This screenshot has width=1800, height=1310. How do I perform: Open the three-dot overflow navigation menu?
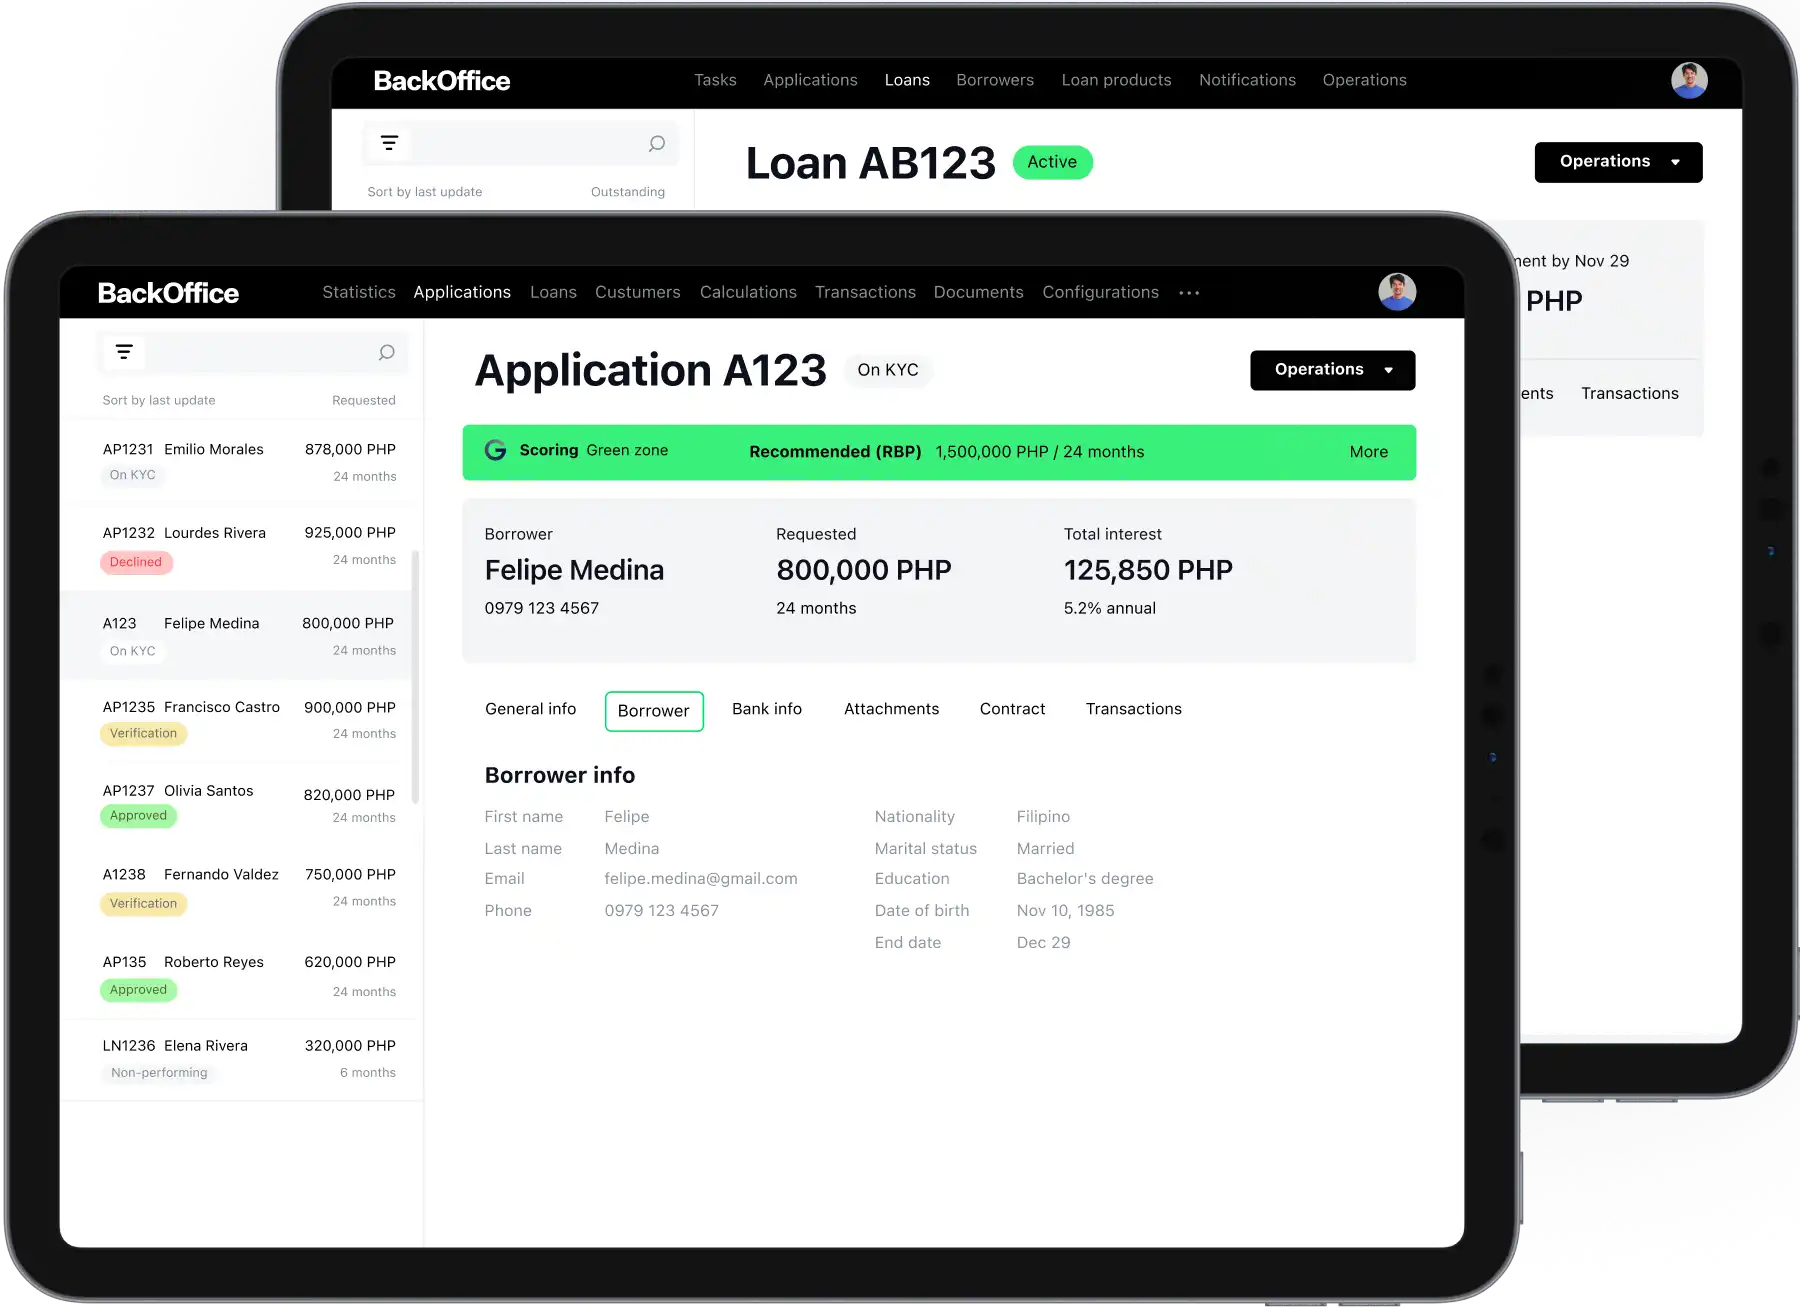(x=1188, y=293)
